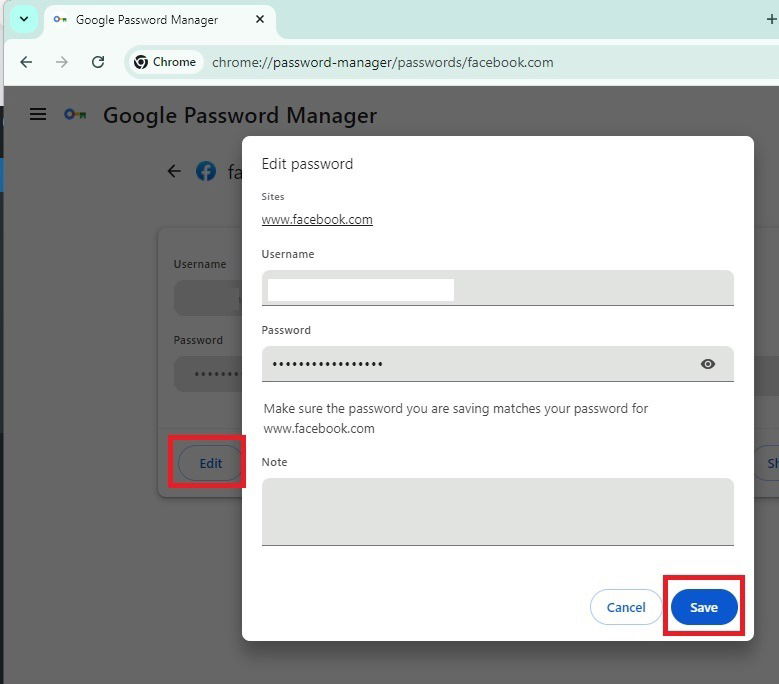Navigate back with the browser back arrow
Screen dimensions: 779x684
click(26, 62)
